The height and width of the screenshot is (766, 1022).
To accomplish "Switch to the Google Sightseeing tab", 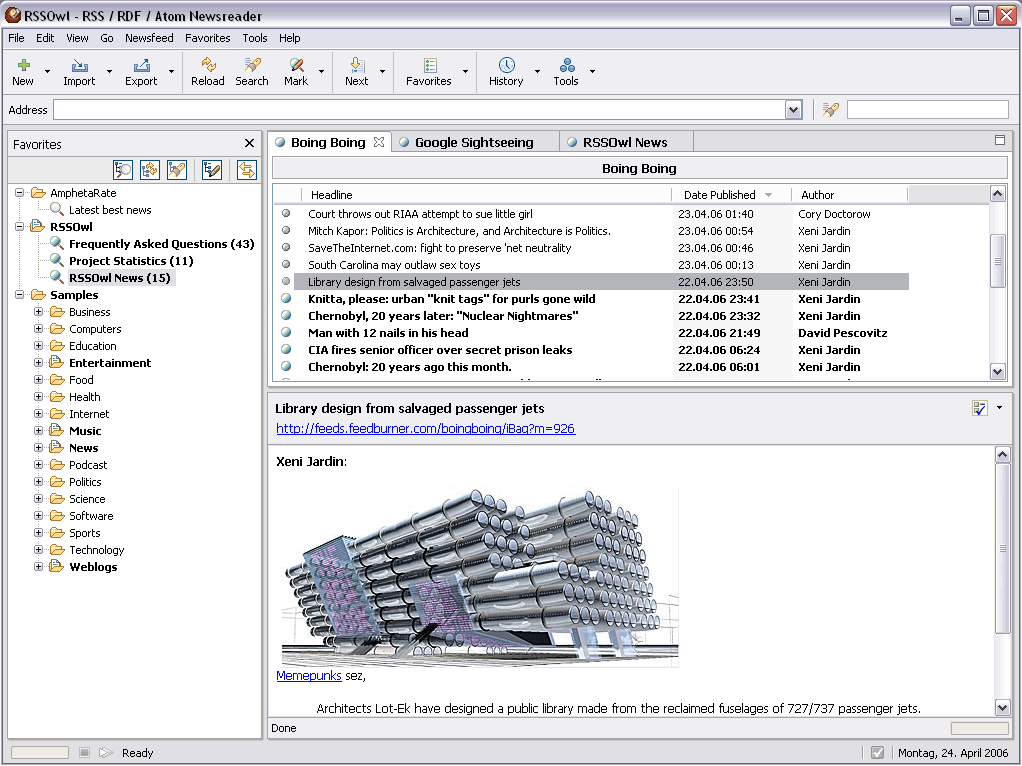I will 473,142.
